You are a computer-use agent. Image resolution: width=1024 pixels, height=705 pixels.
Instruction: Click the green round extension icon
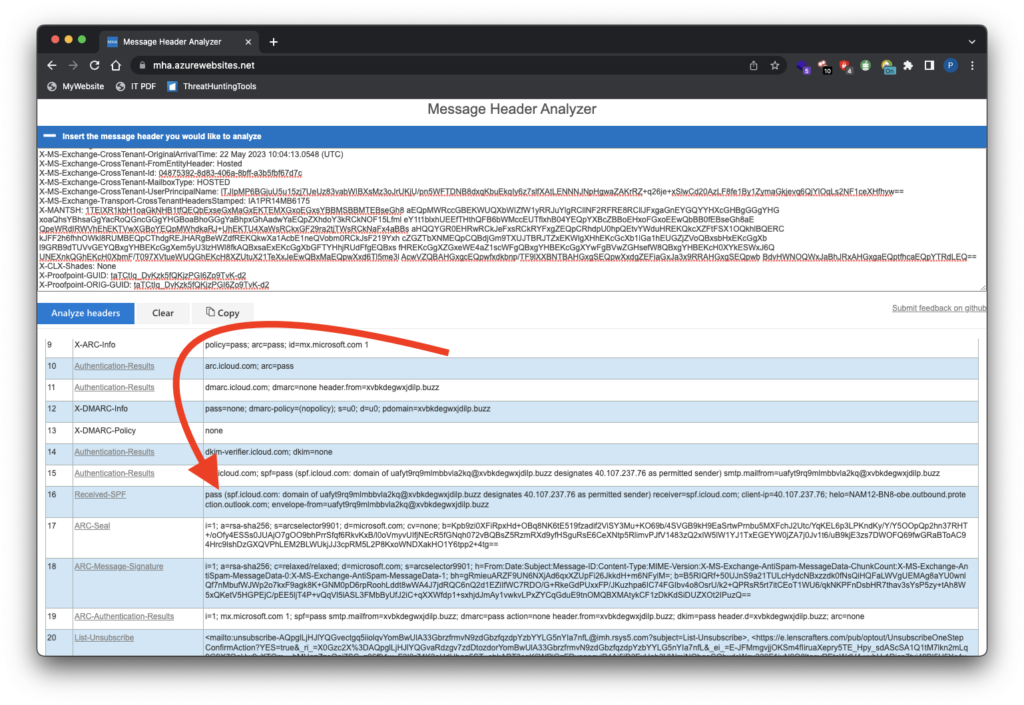pos(865,65)
